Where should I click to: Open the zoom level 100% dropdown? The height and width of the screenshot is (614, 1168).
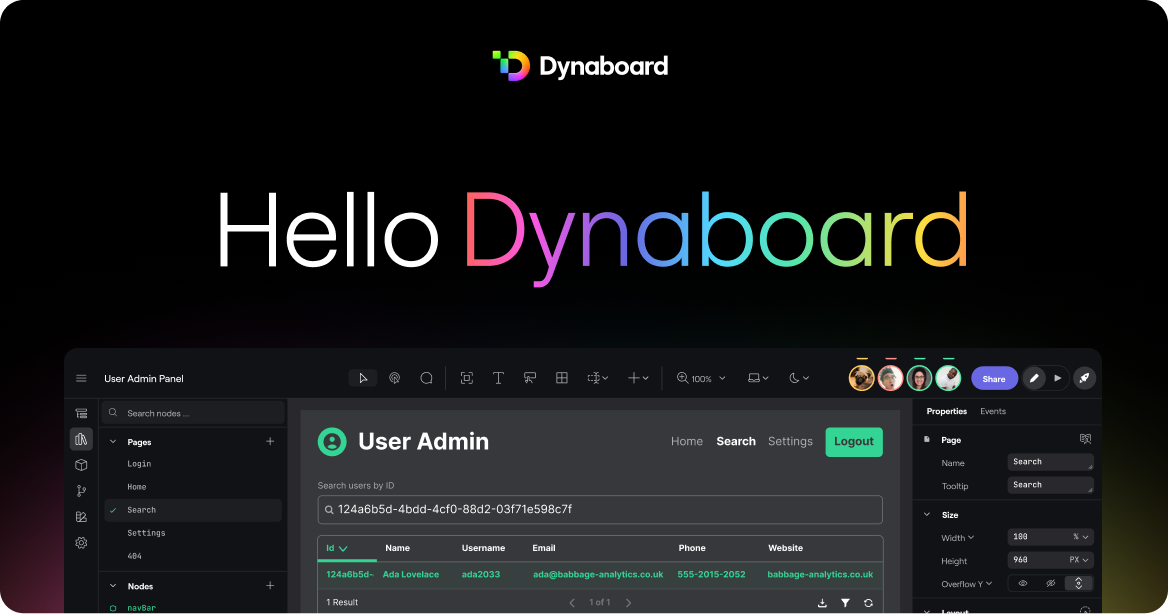click(700, 377)
